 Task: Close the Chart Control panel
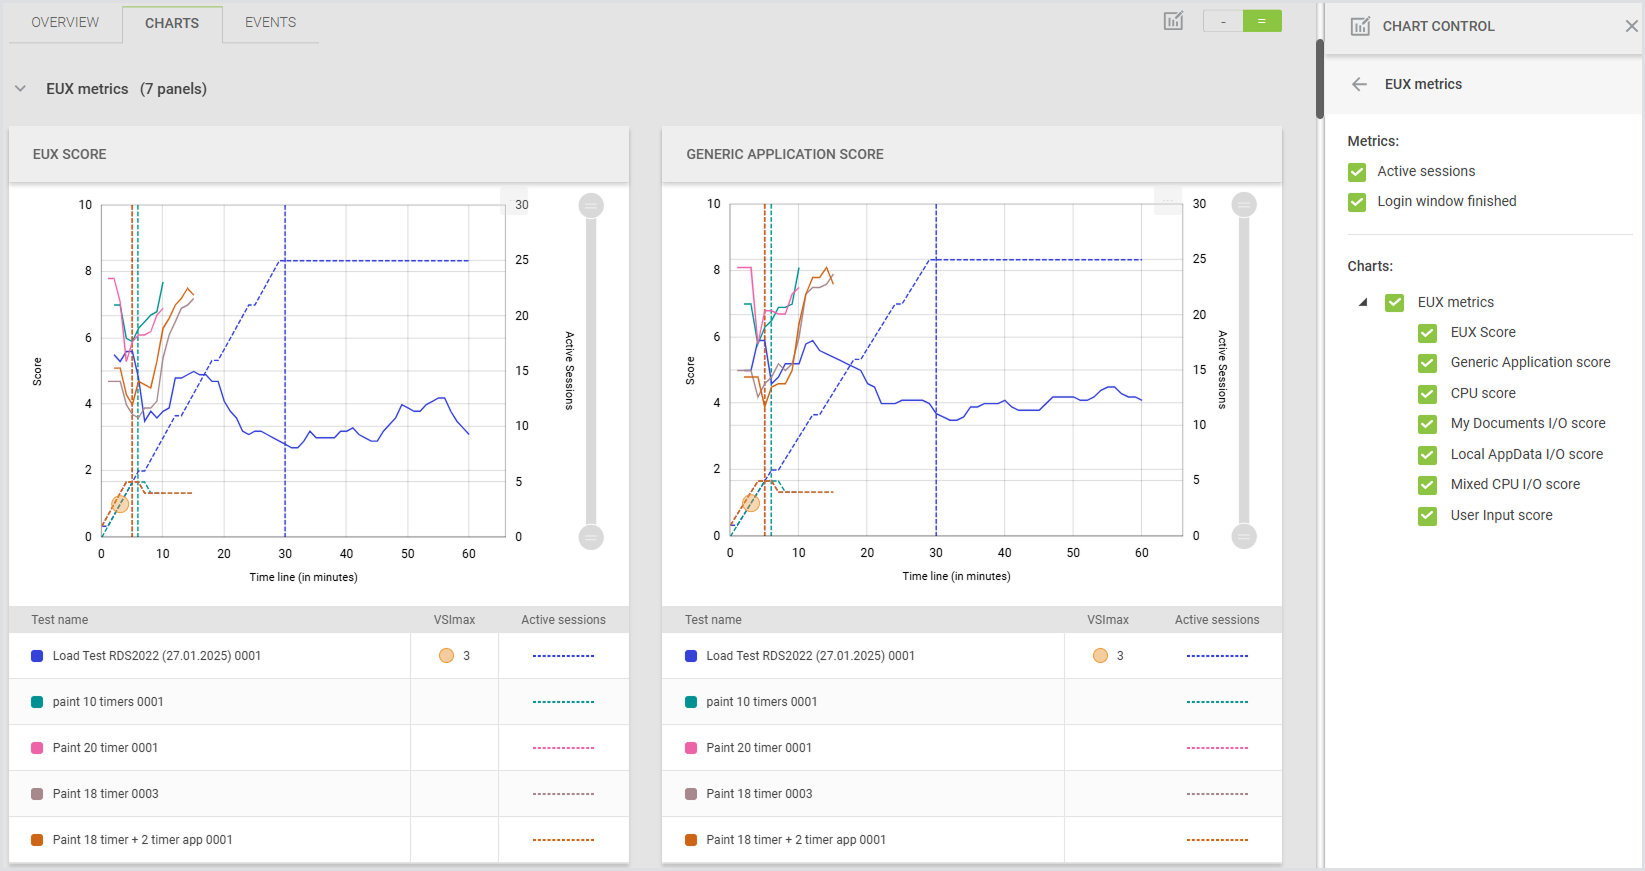(1631, 26)
